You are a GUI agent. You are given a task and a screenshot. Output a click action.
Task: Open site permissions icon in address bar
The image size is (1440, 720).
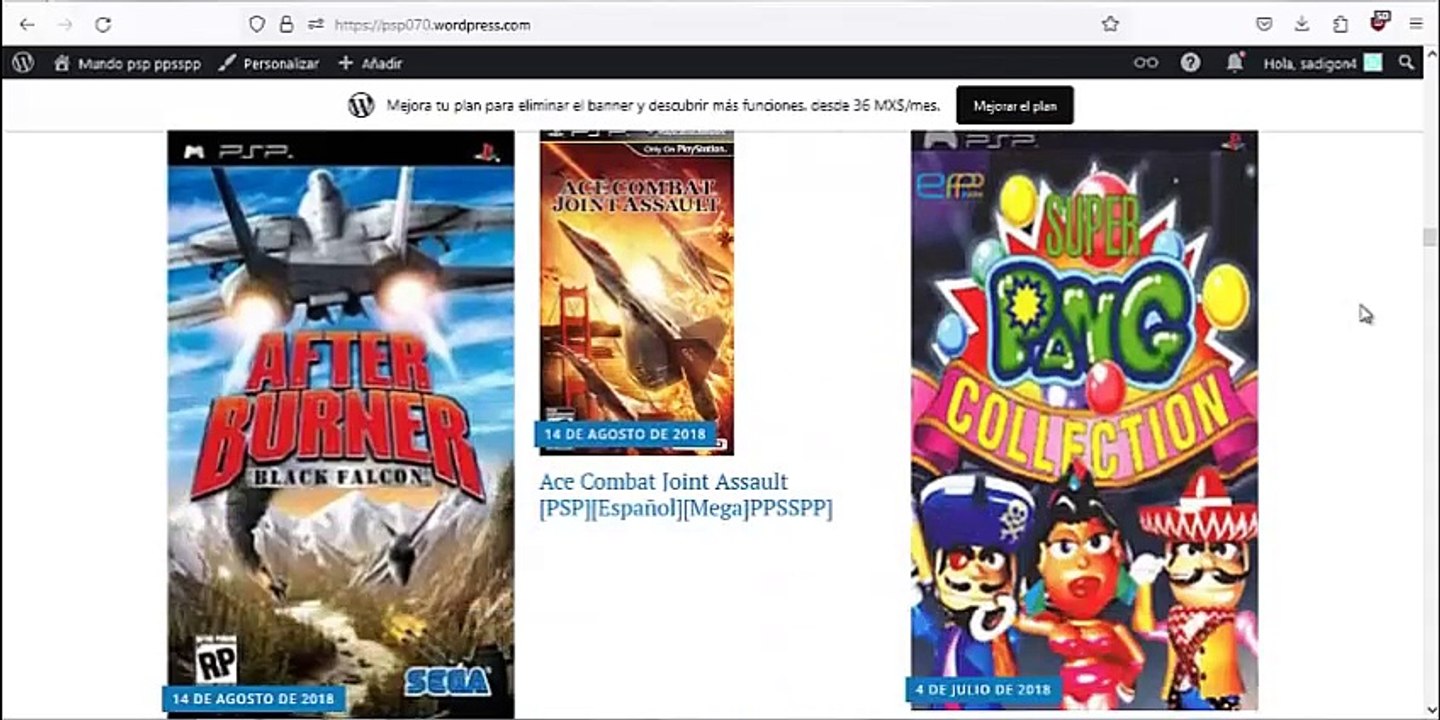(316, 25)
